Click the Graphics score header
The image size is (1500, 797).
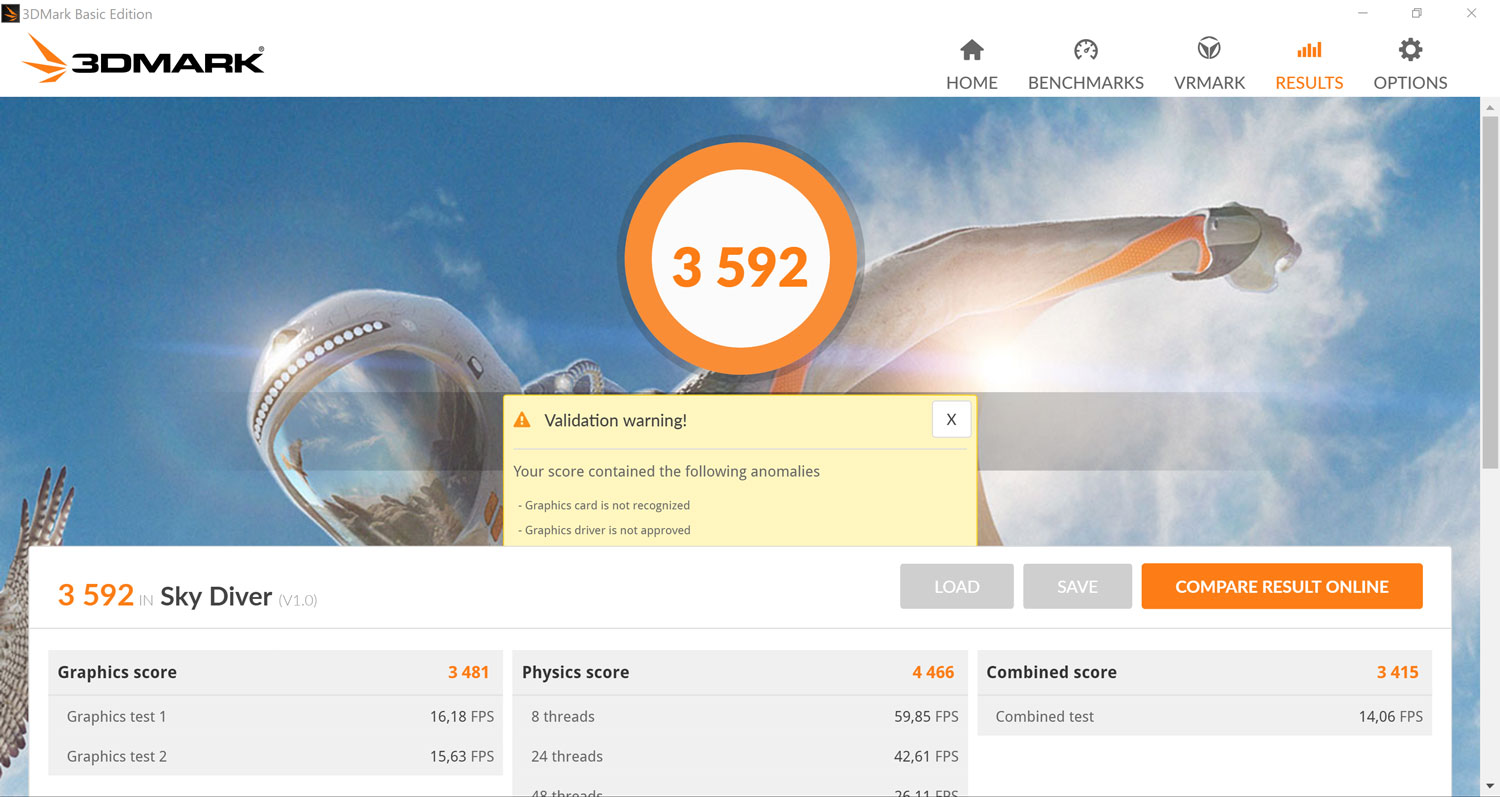[275, 672]
